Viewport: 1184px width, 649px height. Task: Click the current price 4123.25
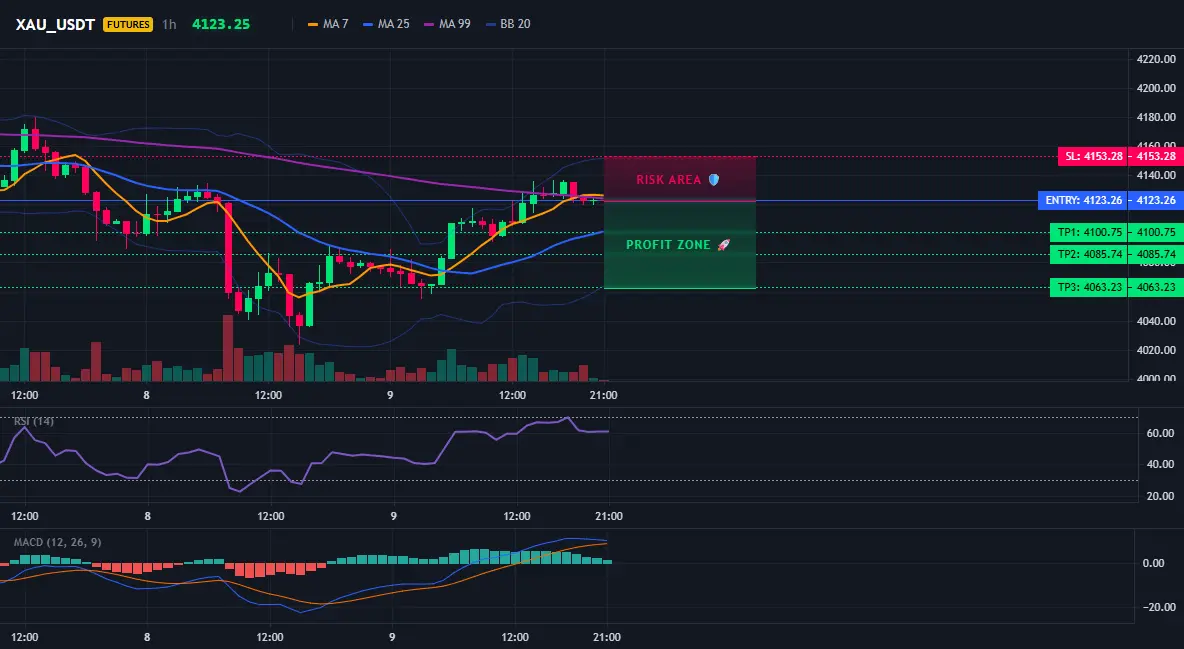[220, 24]
